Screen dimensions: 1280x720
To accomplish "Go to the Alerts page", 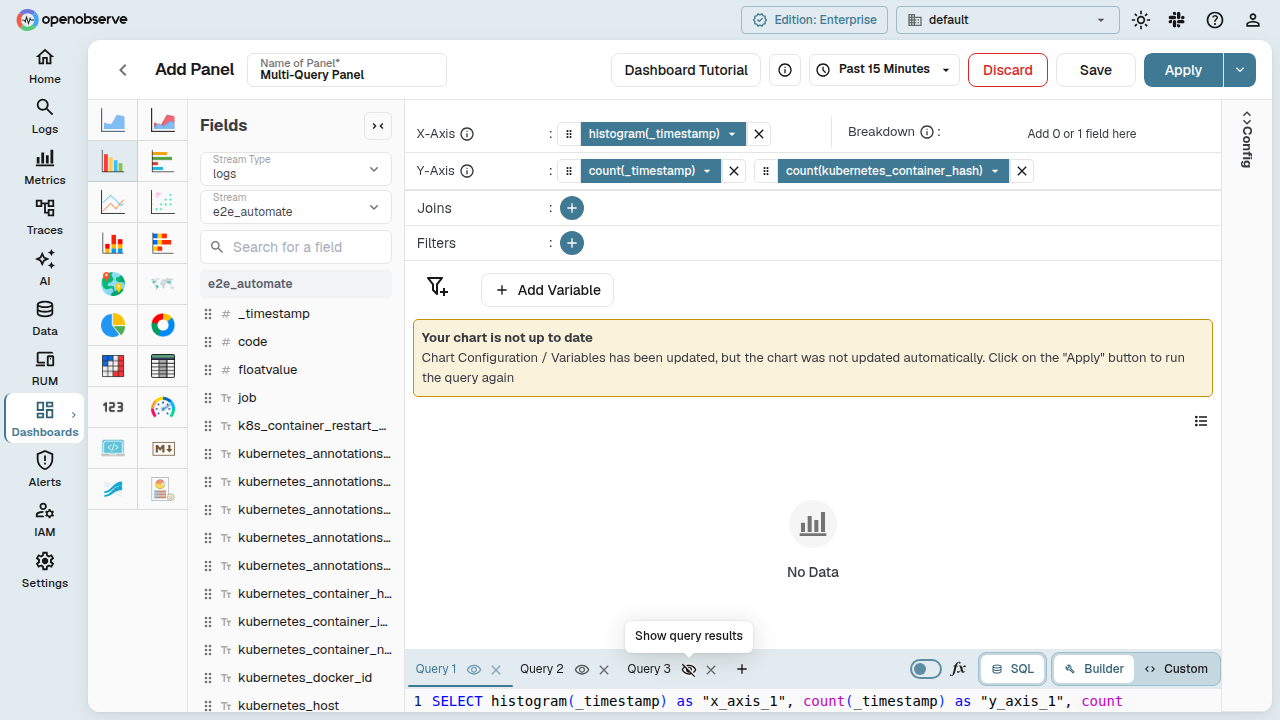I will coord(45,469).
